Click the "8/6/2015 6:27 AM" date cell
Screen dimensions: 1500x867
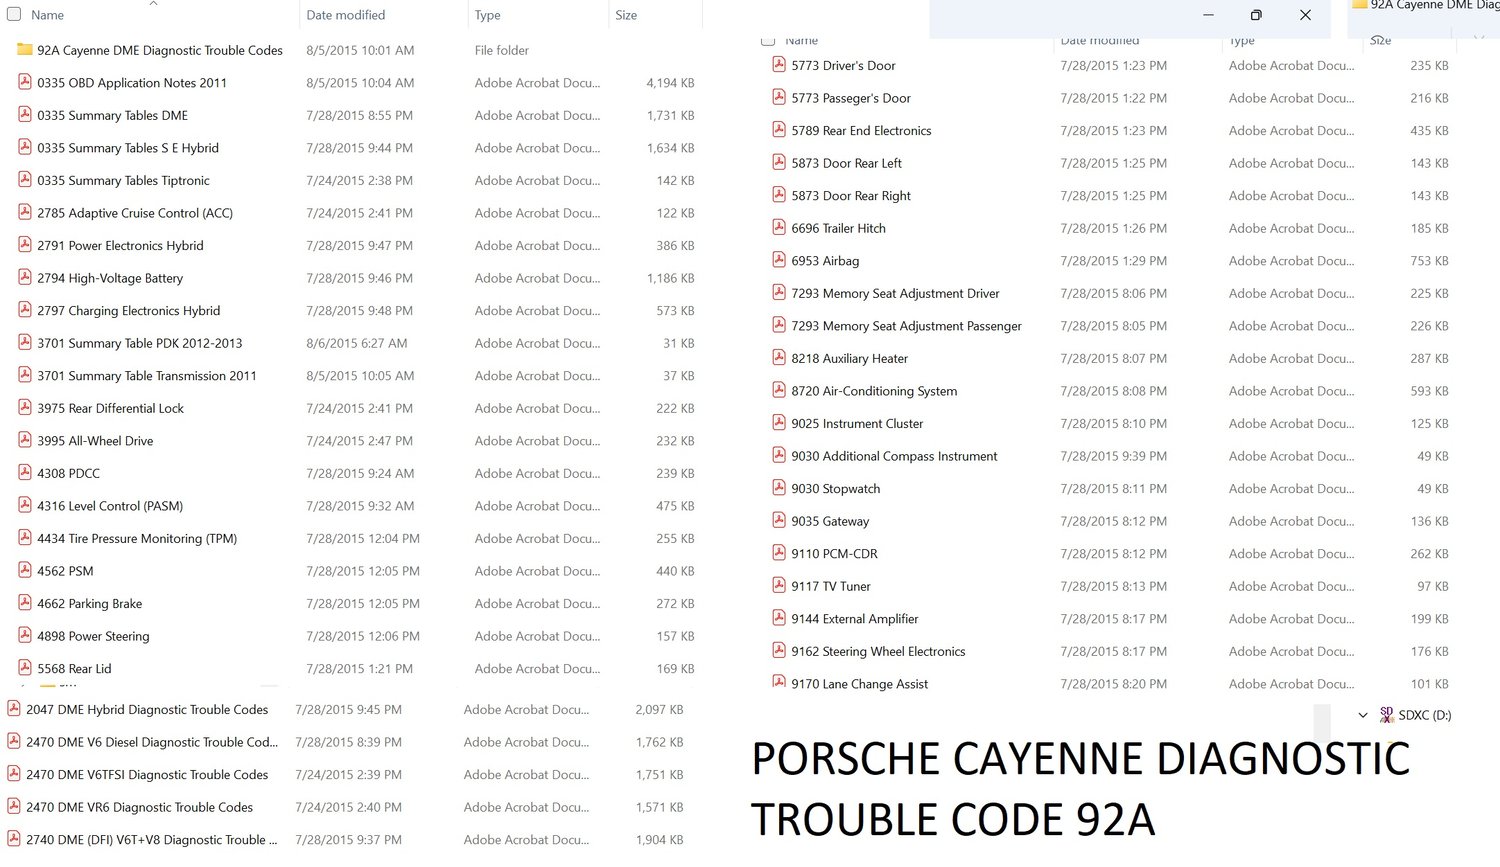point(357,343)
